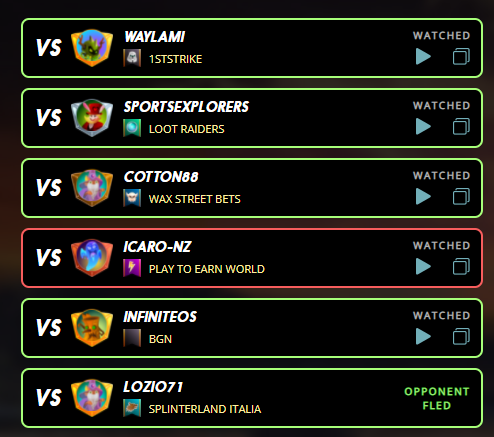
Task: Open the LOOT RAIDERS guild link
Action: 186,129
